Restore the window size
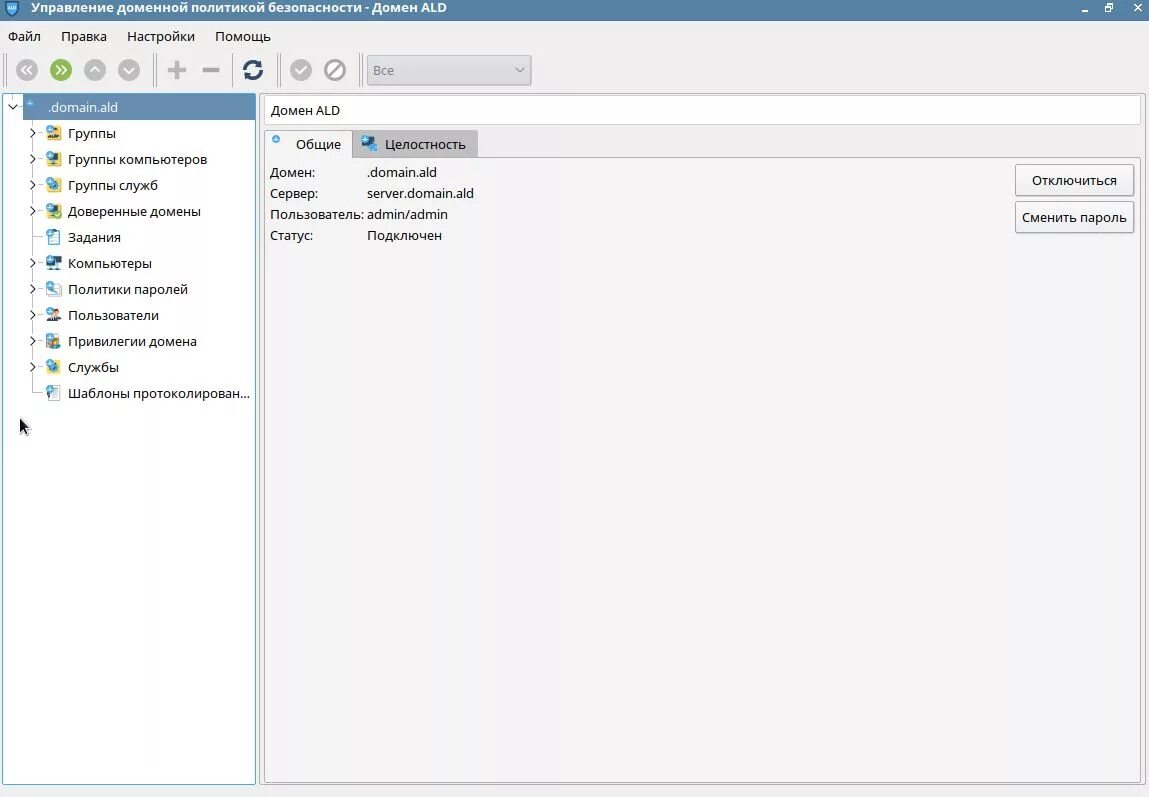Screen dimensions: 1149x797 pyautogui.click(x=1109, y=8)
